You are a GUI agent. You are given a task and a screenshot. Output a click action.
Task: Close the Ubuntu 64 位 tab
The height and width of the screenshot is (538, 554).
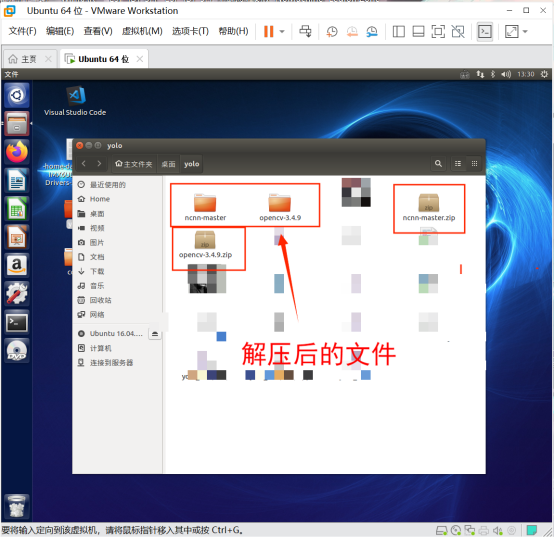pos(140,59)
